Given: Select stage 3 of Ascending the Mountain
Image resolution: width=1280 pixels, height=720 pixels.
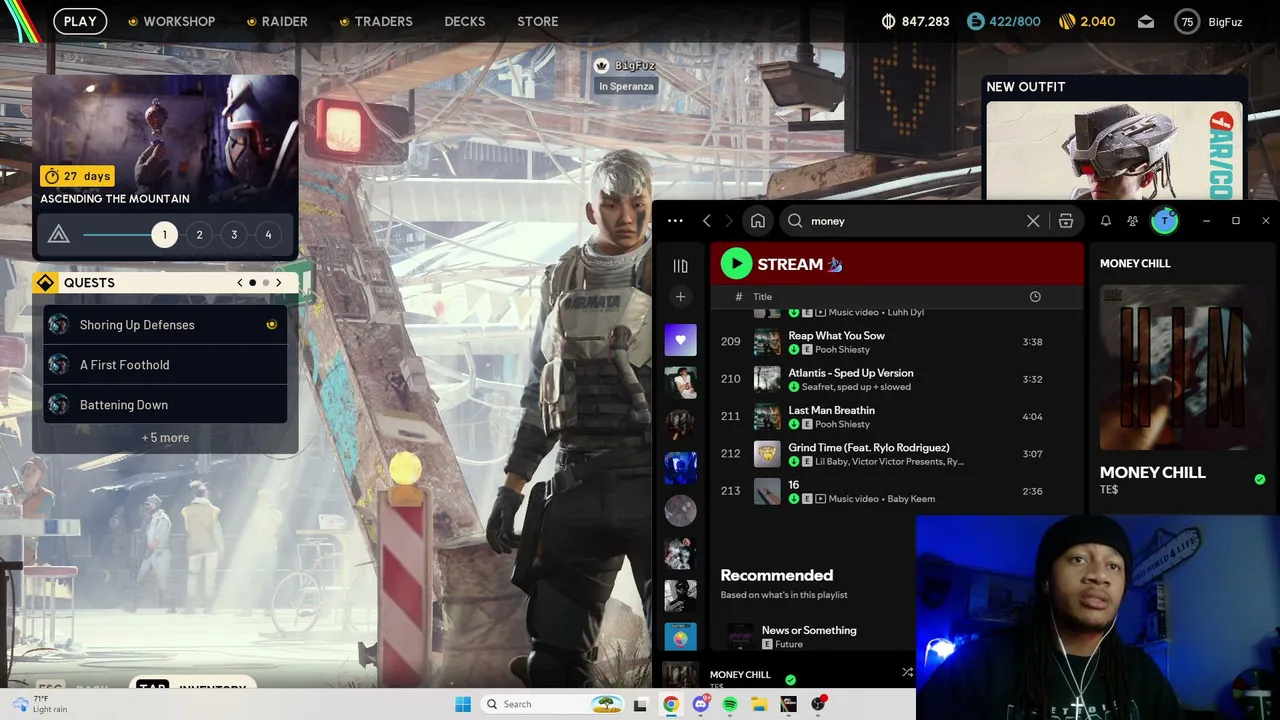Looking at the screenshot, I should click(x=234, y=235).
